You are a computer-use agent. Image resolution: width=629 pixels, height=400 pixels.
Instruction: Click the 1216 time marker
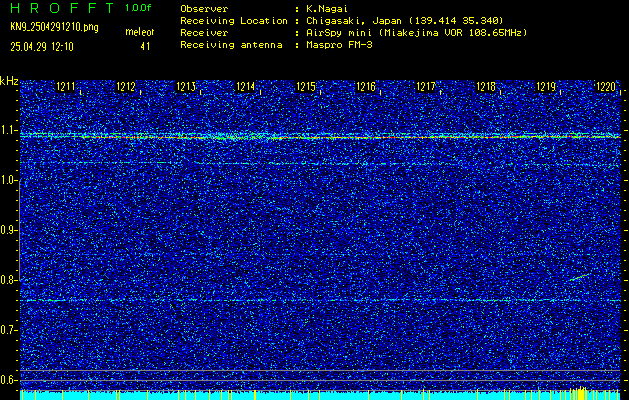366,86
